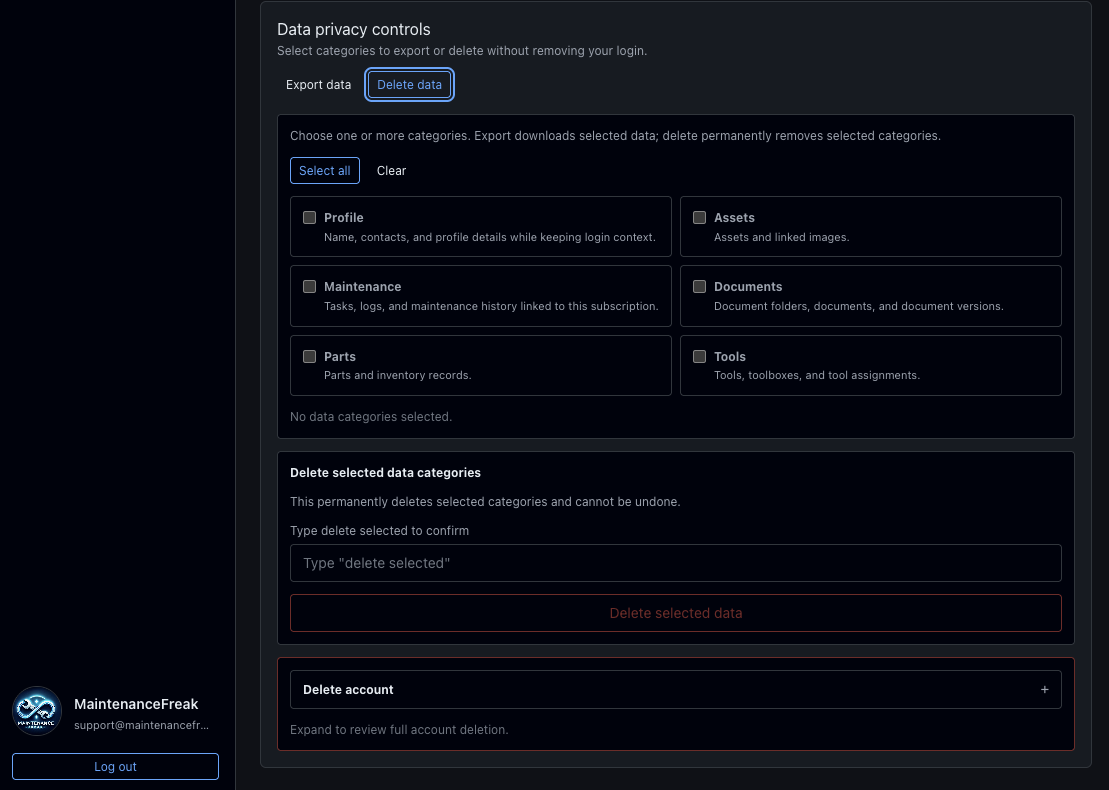Switch to the Export data tab
Viewport: 1109px width, 790px height.
tap(318, 85)
